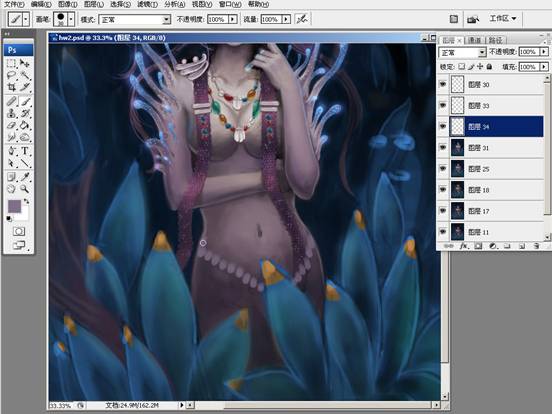Select the Crop tool

pyautogui.click(x=11, y=87)
